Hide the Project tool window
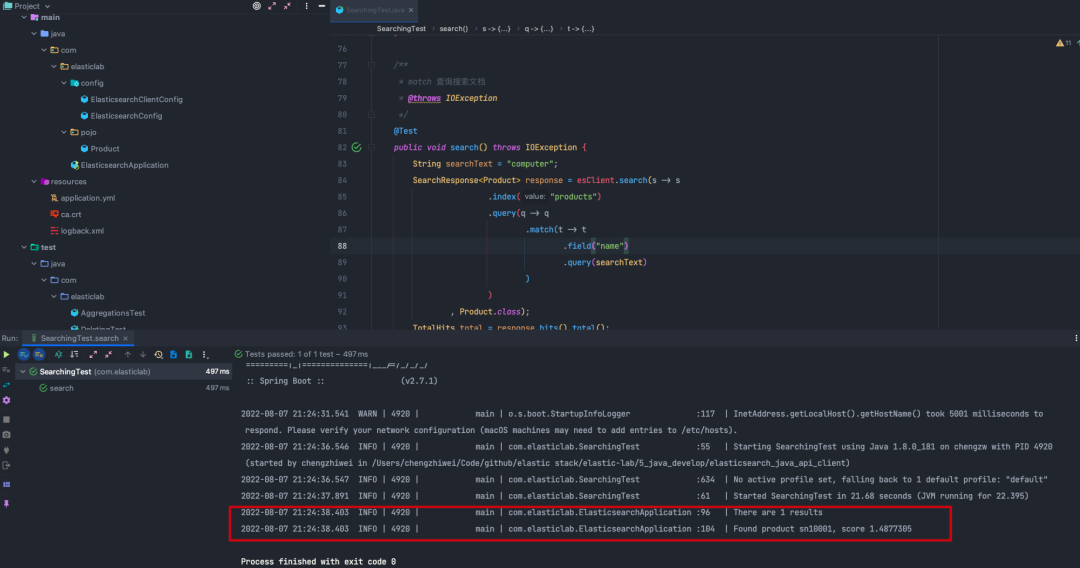Viewport: 1080px width, 568px height. 322,6
